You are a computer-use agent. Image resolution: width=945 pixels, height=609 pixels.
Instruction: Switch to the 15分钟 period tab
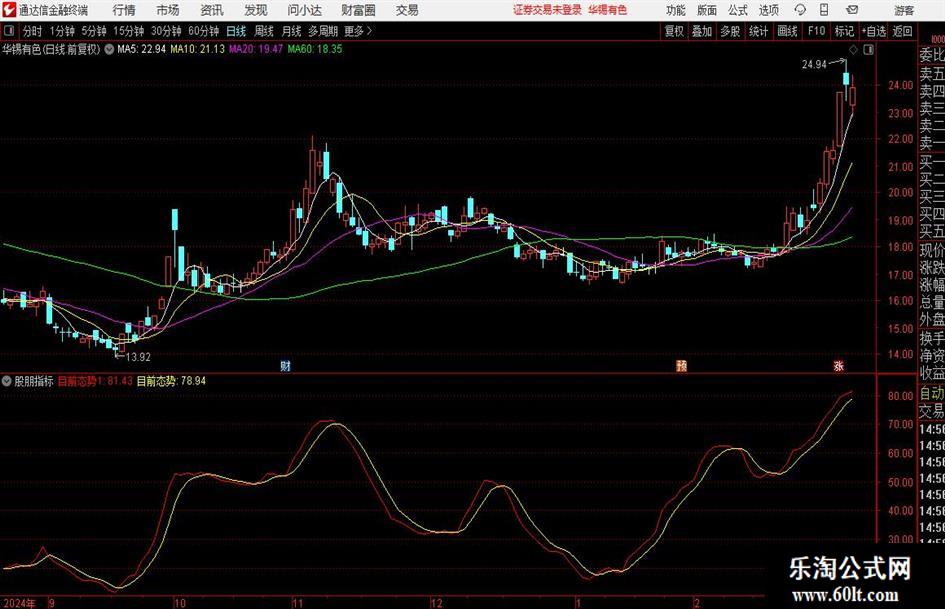click(x=128, y=31)
